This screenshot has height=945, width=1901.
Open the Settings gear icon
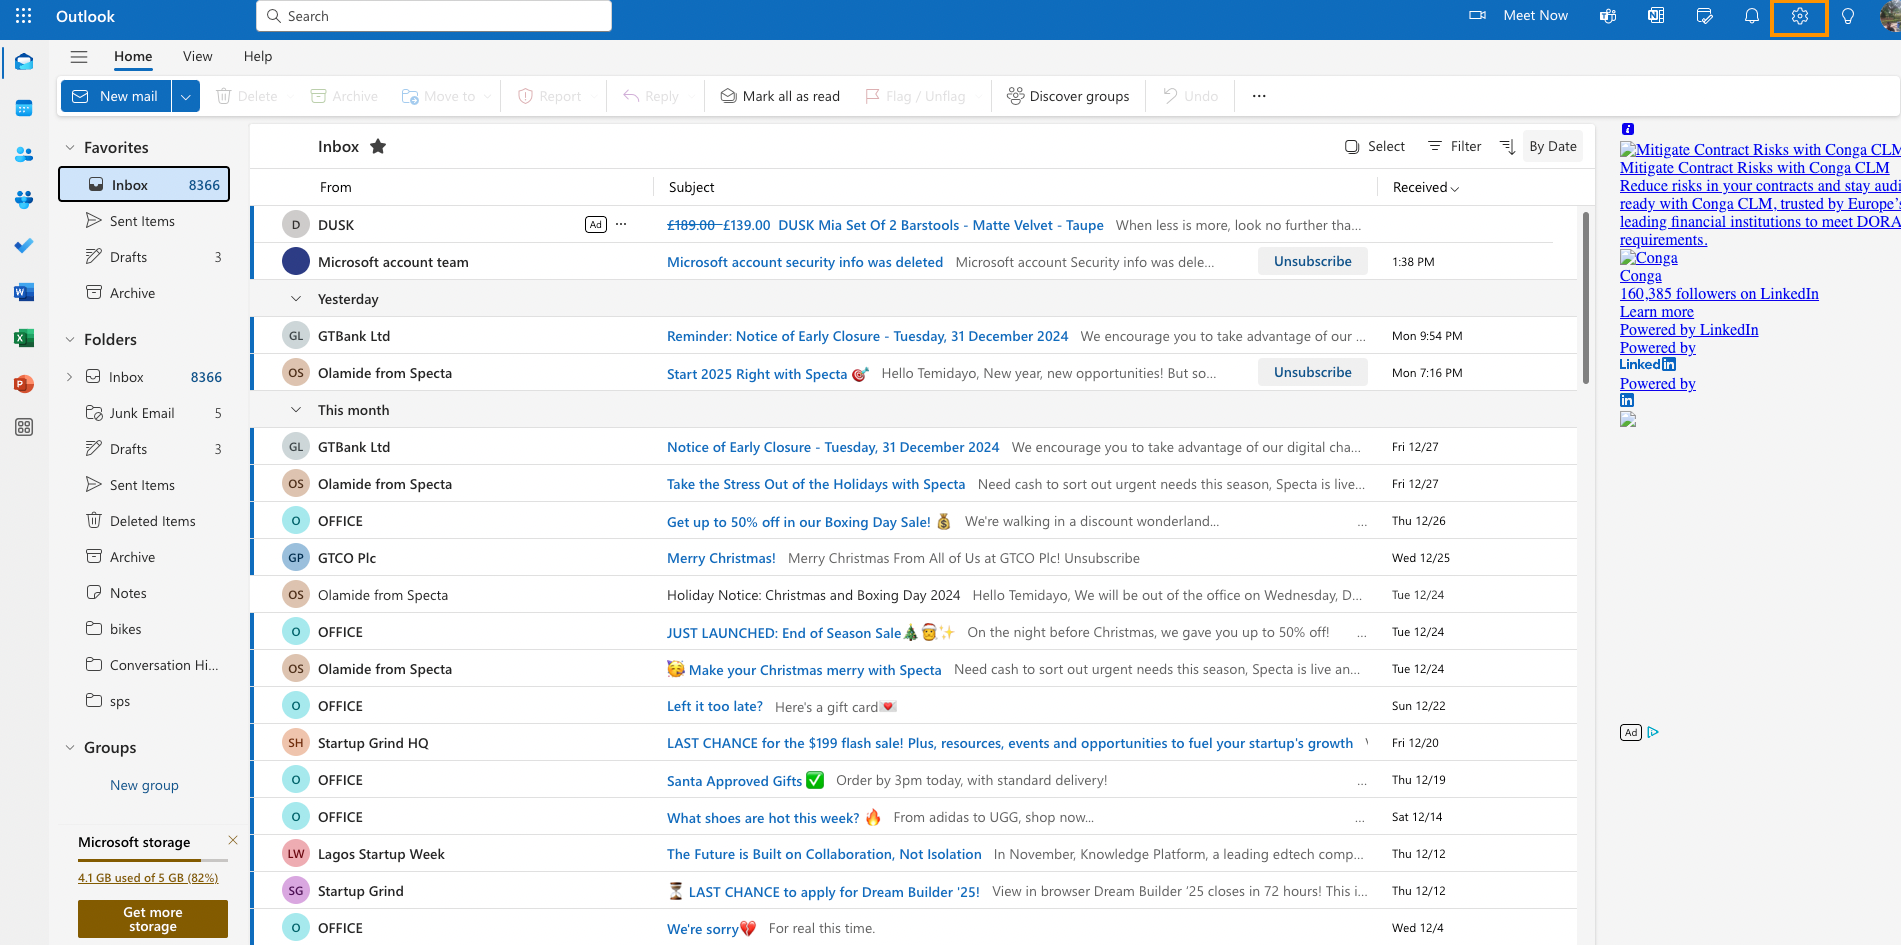(x=1799, y=16)
